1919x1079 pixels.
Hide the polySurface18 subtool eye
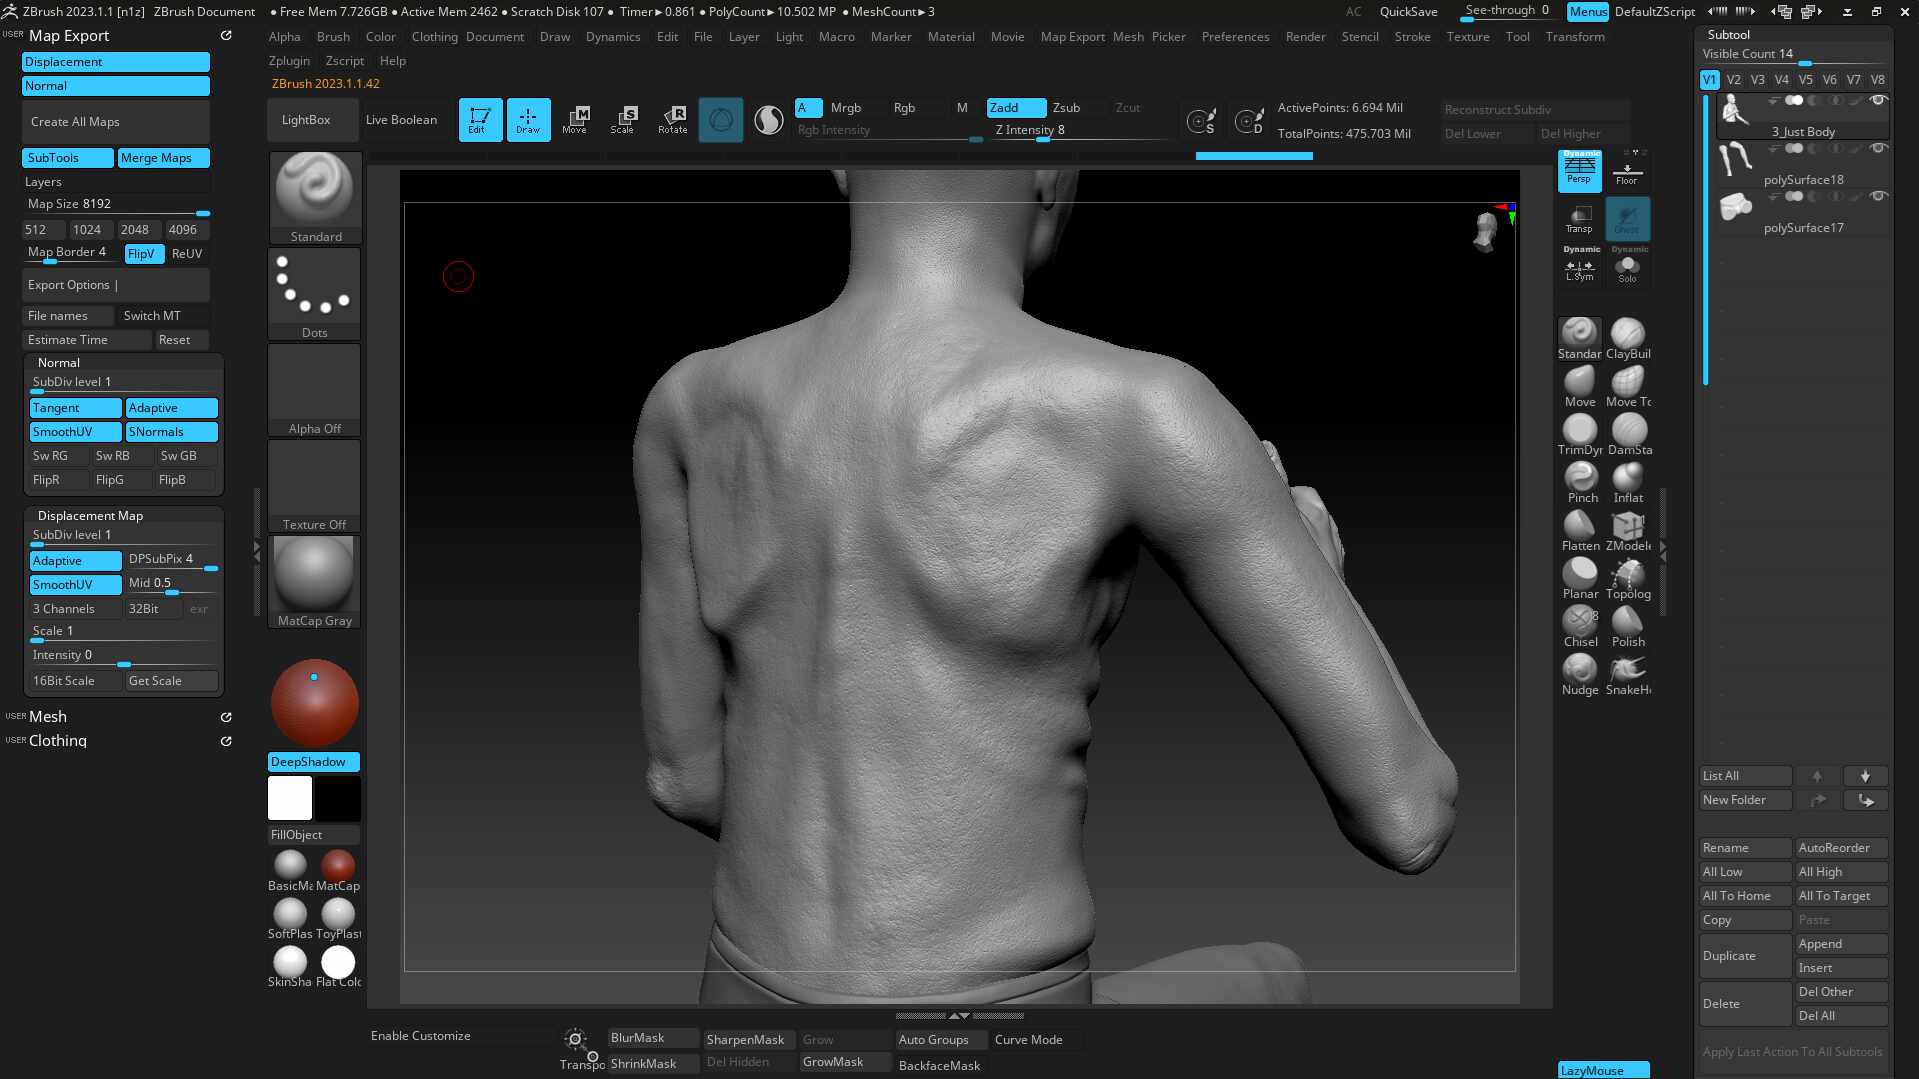(1878, 149)
